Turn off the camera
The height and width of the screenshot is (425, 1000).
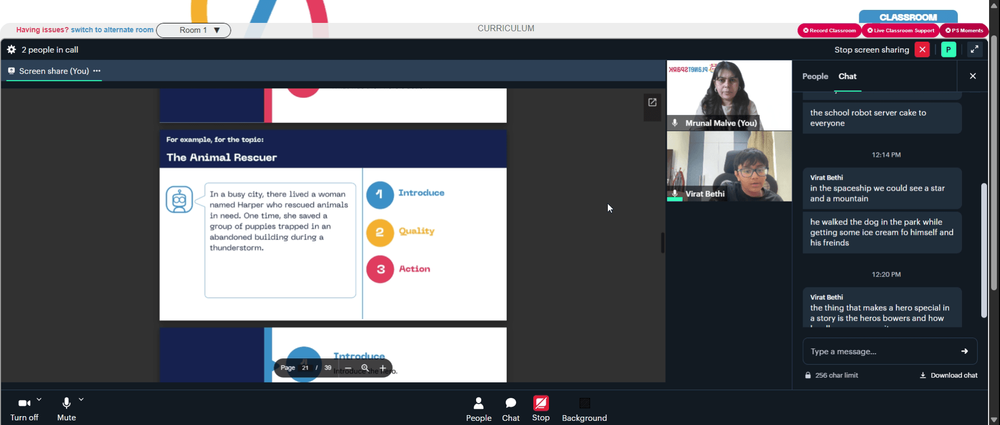(24, 409)
